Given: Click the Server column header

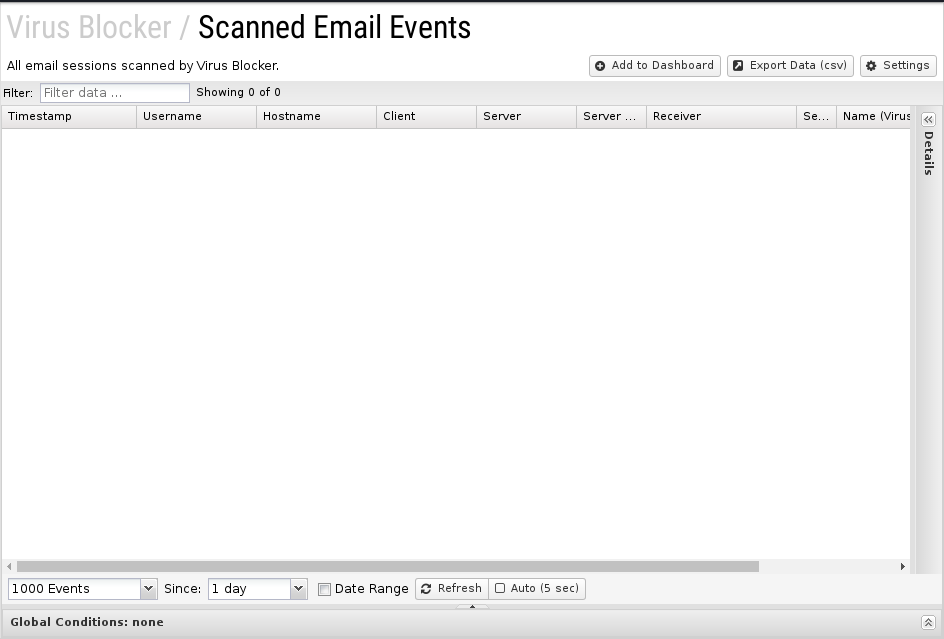Looking at the screenshot, I should [x=526, y=116].
